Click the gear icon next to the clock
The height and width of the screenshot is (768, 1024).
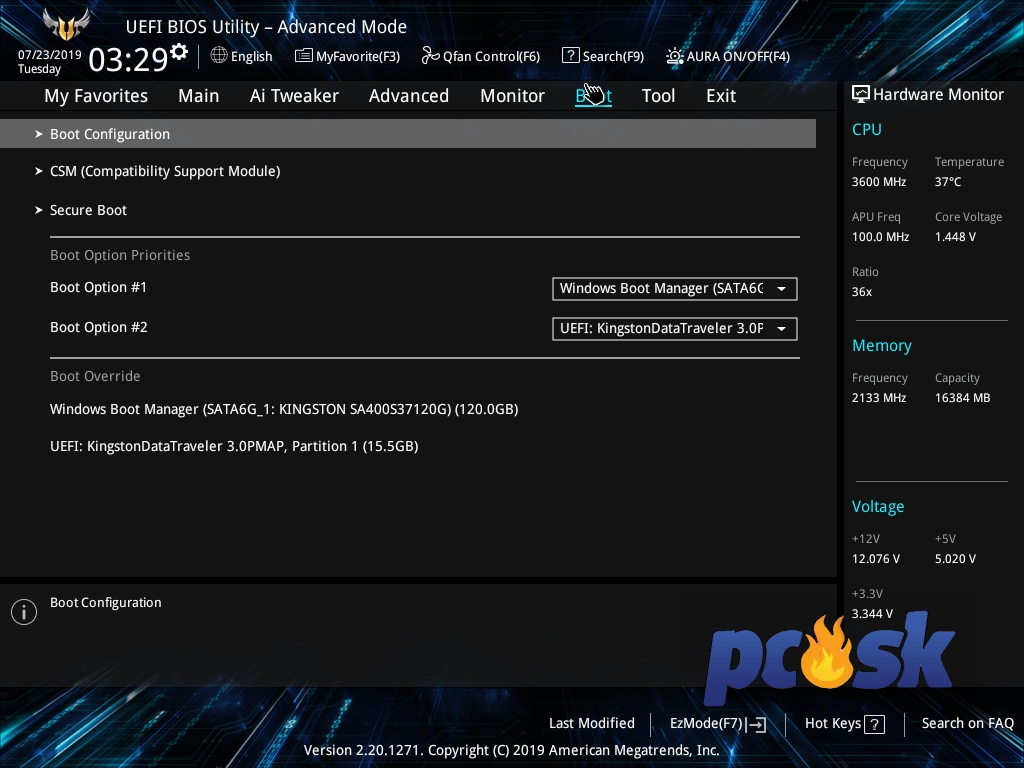pyautogui.click(x=179, y=52)
